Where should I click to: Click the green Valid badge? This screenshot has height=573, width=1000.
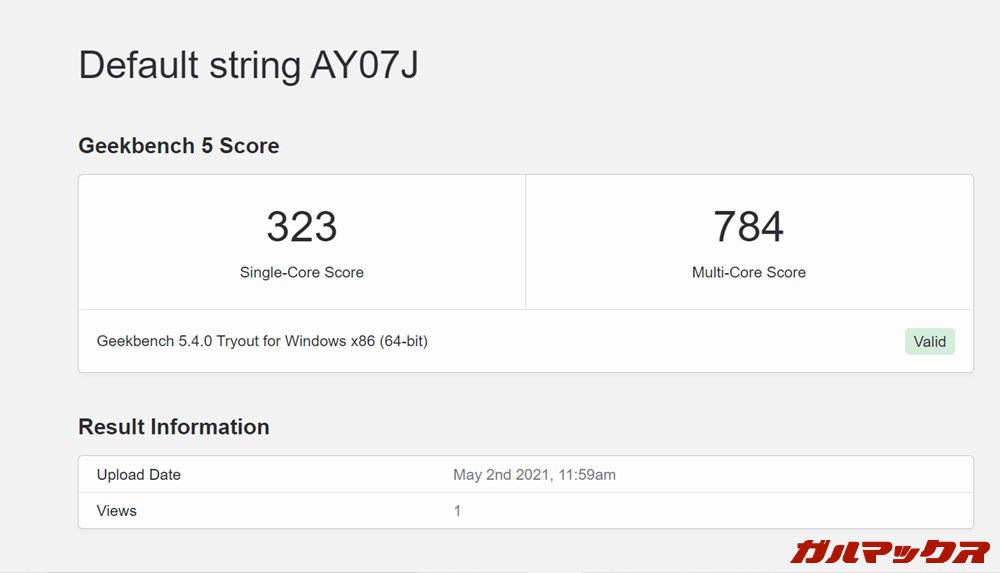[929, 341]
